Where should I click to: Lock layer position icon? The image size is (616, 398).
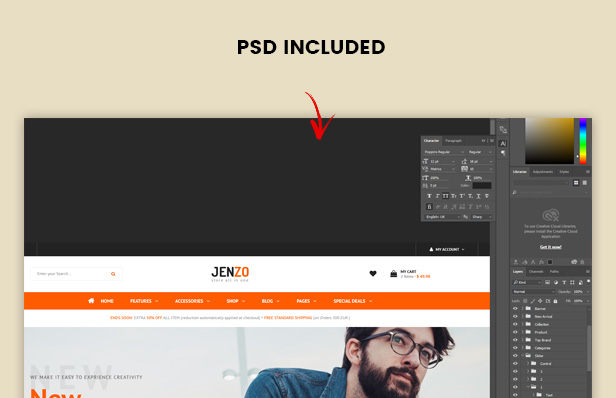(x=540, y=301)
